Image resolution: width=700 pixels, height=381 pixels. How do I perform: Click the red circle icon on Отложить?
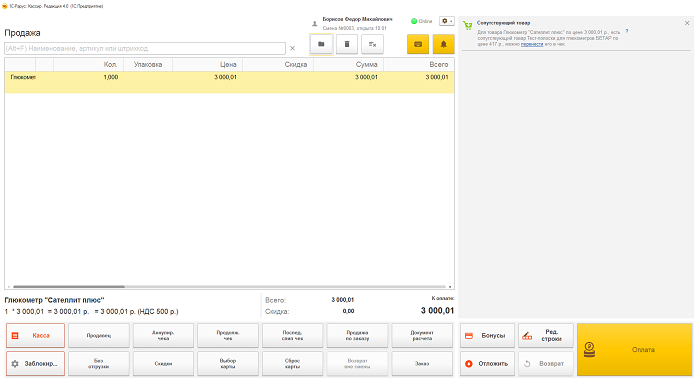tap(469, 364)
